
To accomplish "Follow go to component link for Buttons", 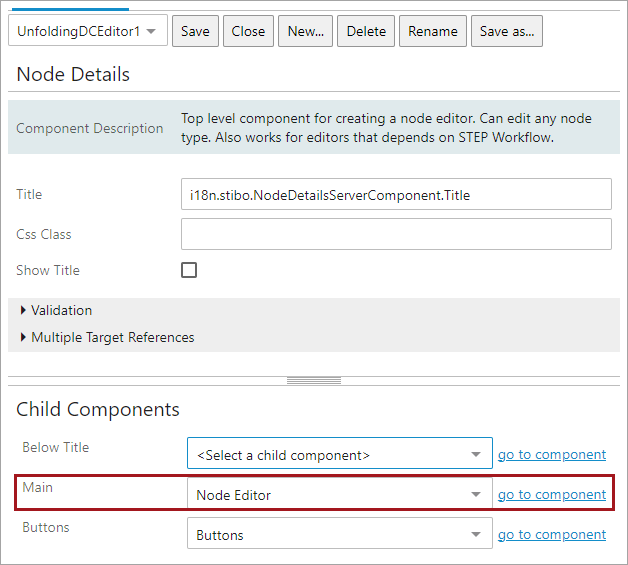I will 551,535.
